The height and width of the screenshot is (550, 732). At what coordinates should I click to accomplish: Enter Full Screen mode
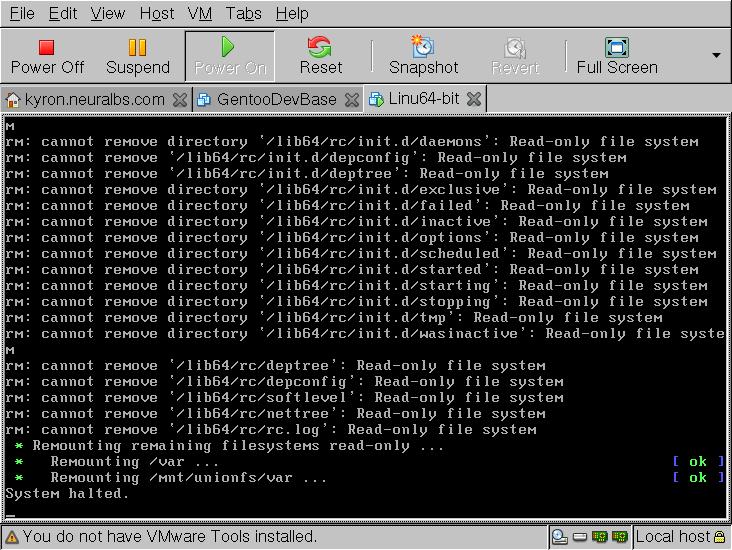[617, 56]
